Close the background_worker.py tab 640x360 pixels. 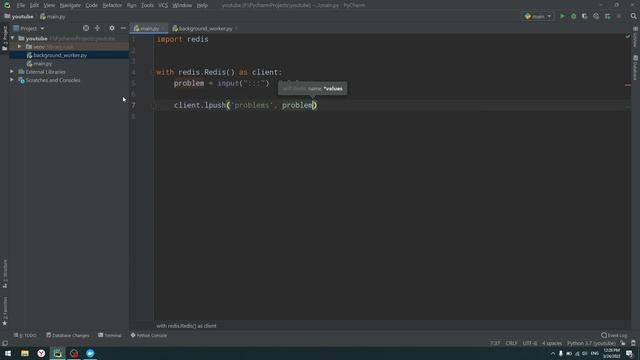pos(236,29)
